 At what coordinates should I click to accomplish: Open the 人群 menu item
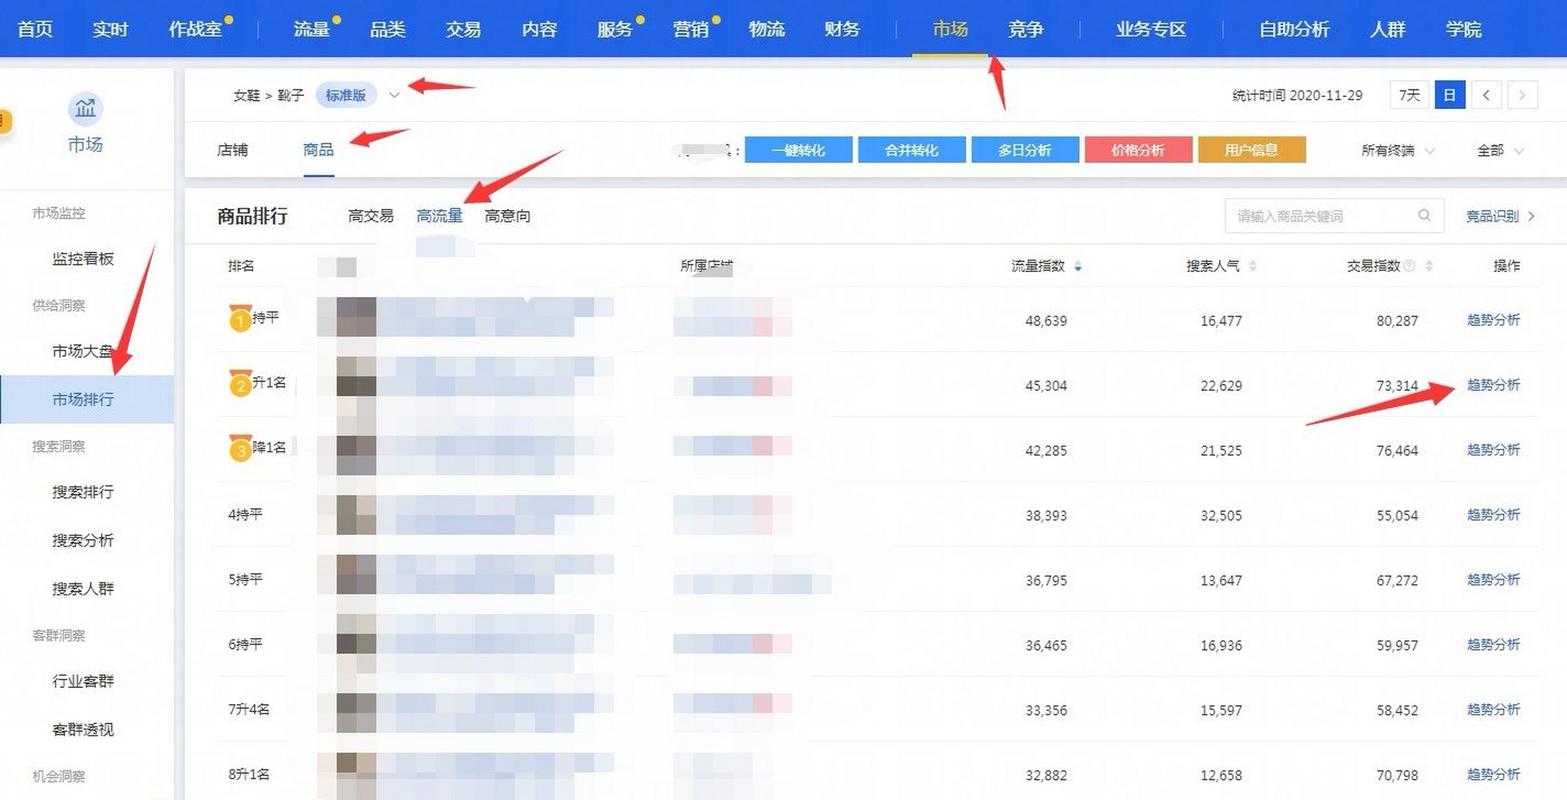(1388, 29)
